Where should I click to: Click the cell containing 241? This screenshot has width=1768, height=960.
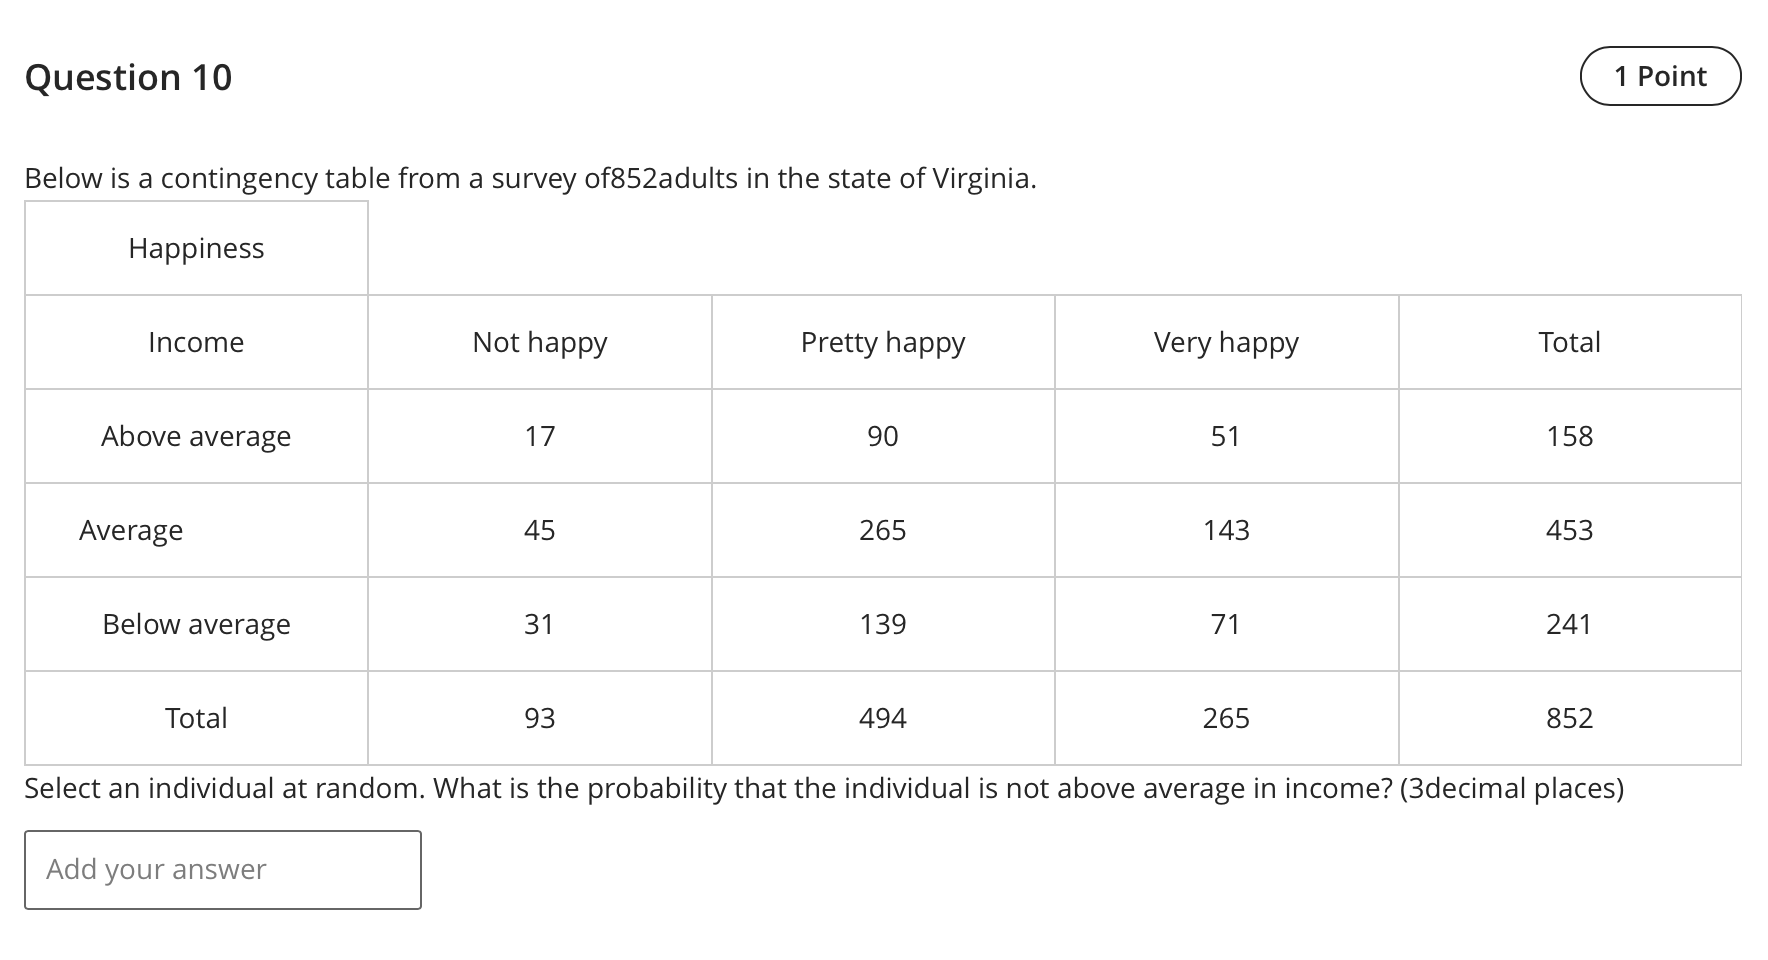coord(1570,623)
